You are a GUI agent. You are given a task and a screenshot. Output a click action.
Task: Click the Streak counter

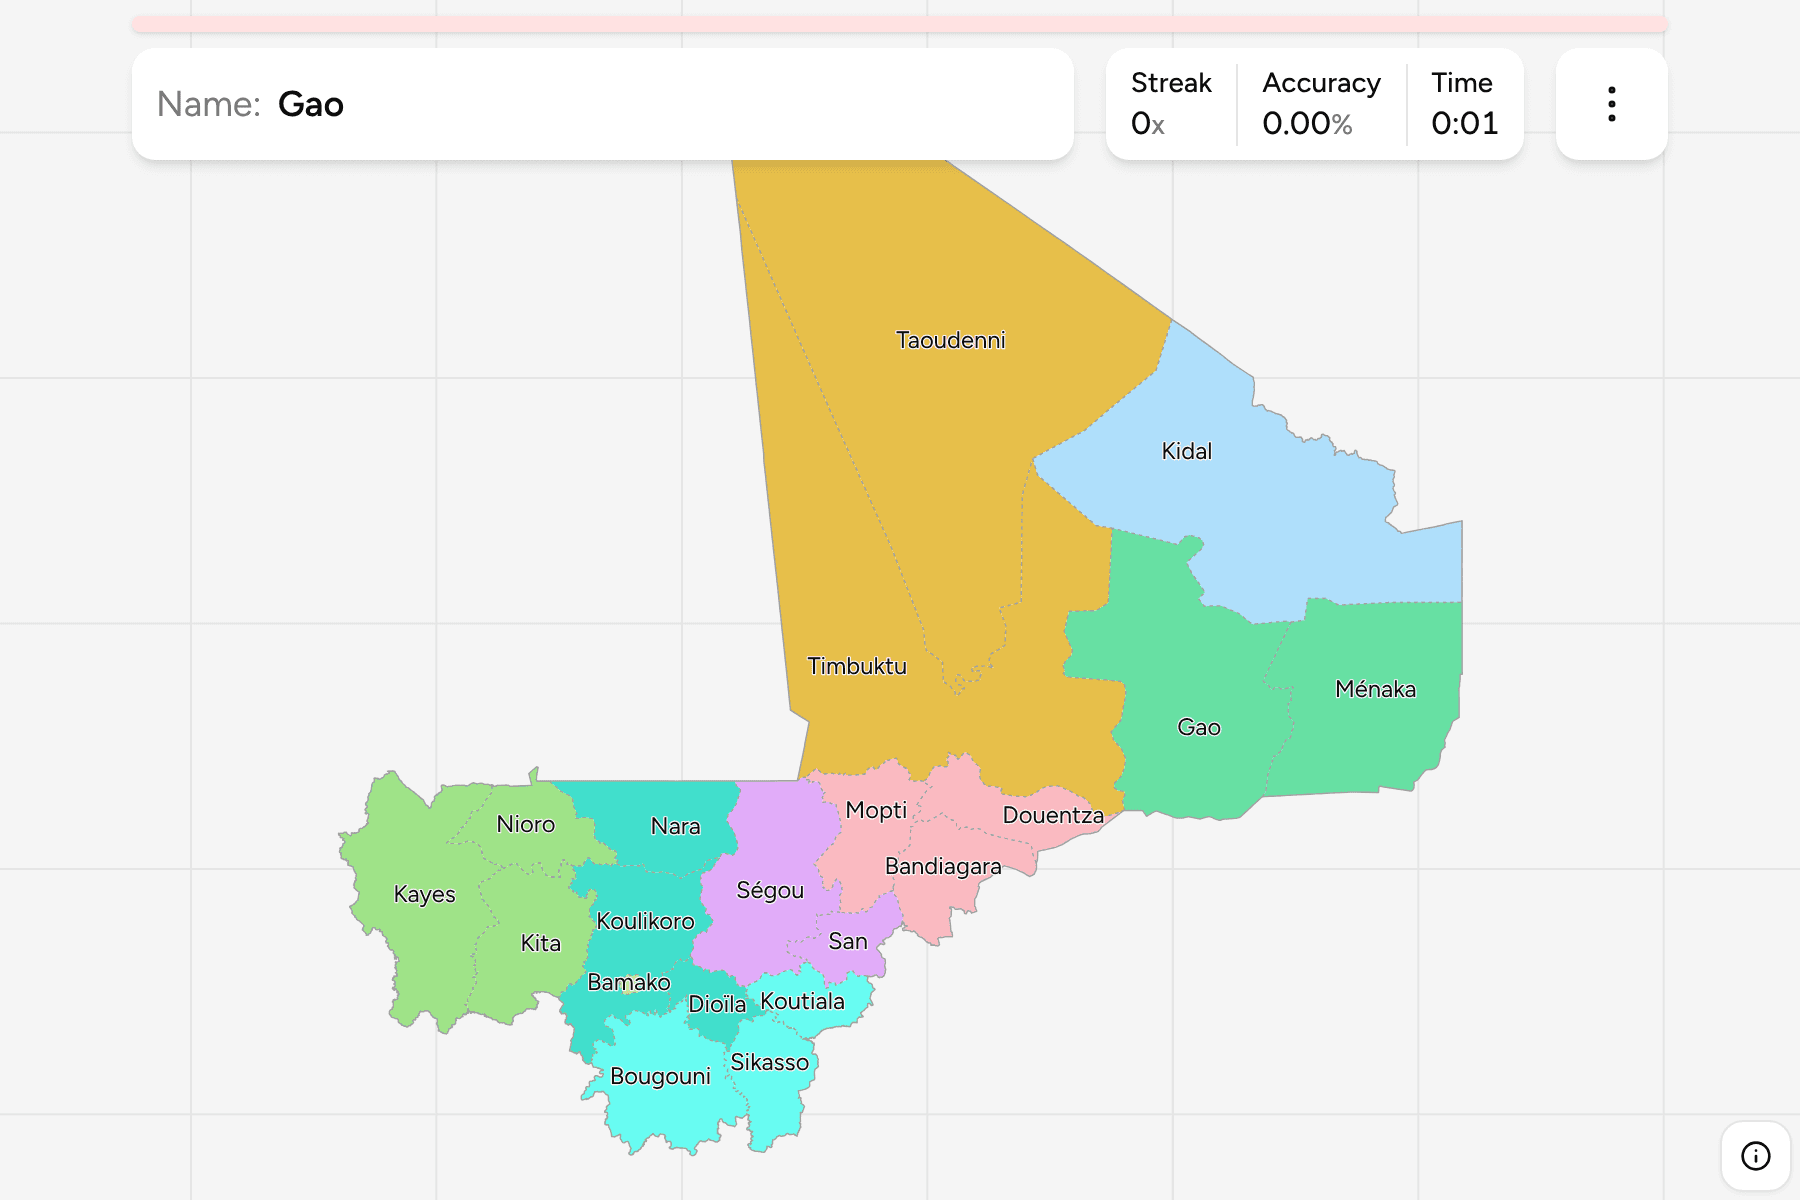click(1171, 104)
